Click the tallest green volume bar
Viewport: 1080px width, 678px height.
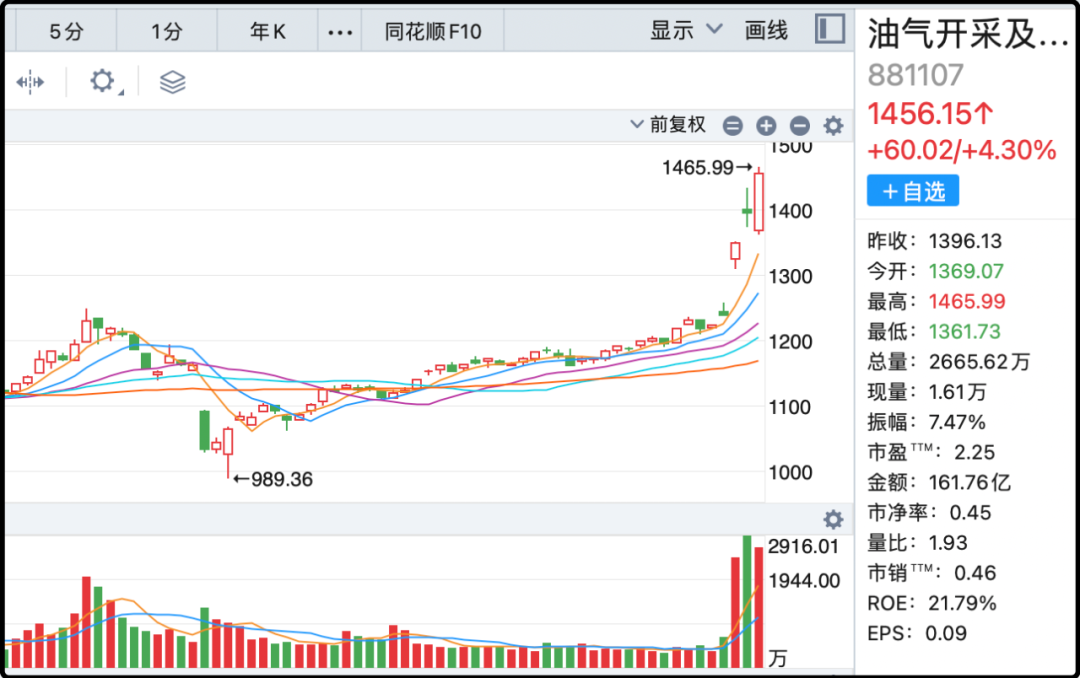[746, 602]
